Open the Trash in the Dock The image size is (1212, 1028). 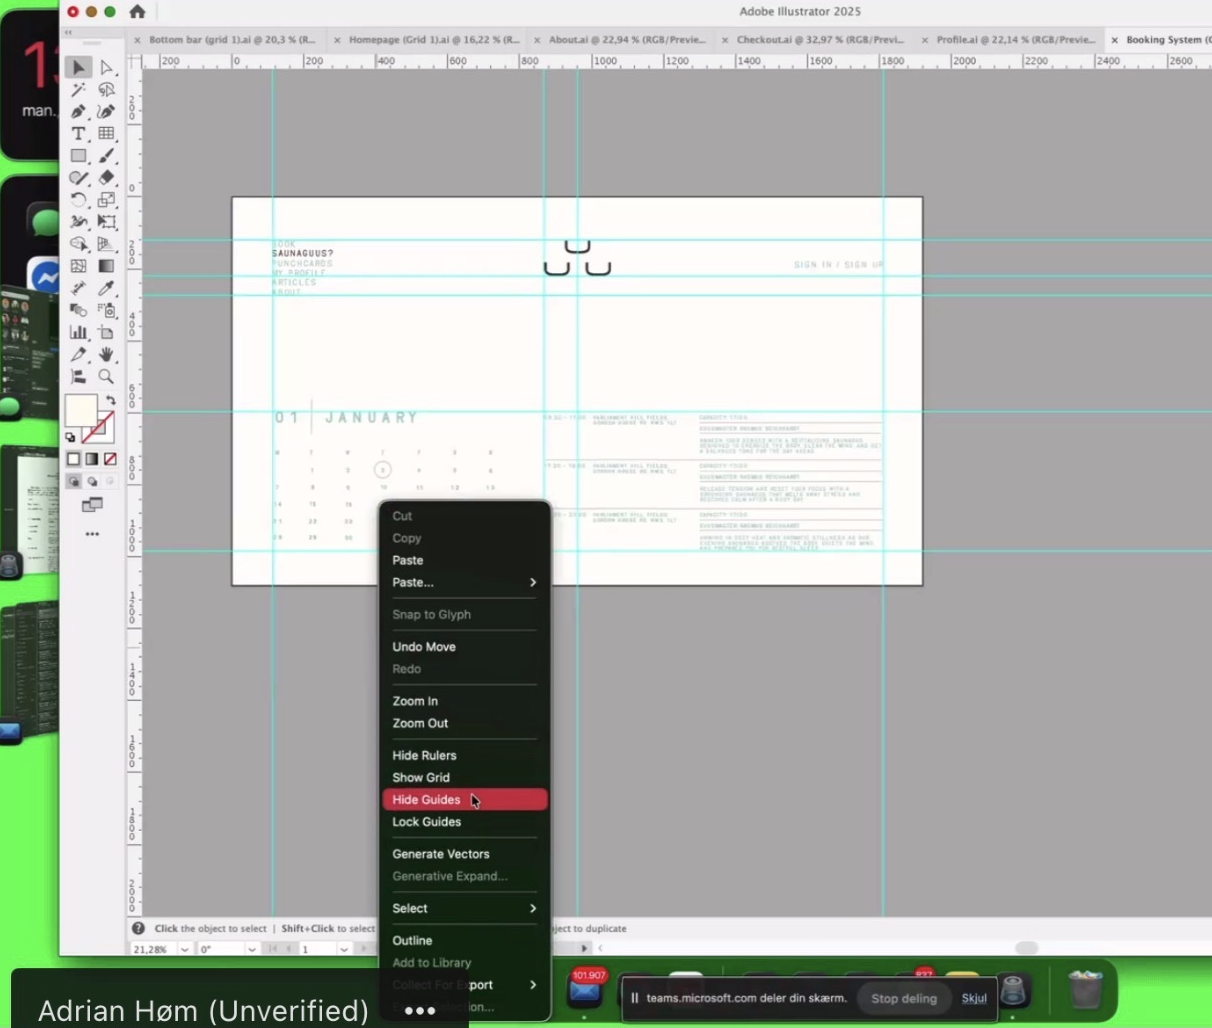pos(1084,990)
